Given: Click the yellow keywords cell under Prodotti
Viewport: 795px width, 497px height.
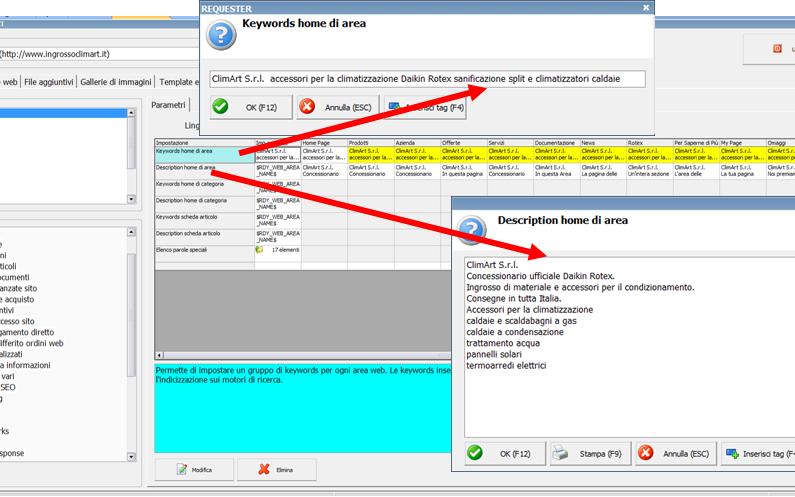Looking at the screenshot, I should (x=371, y=155).
